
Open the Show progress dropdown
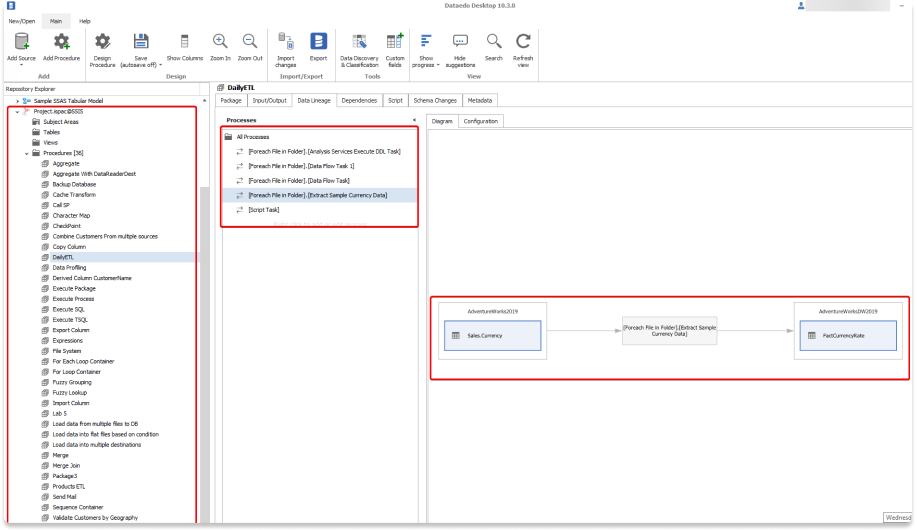(427, 64)
